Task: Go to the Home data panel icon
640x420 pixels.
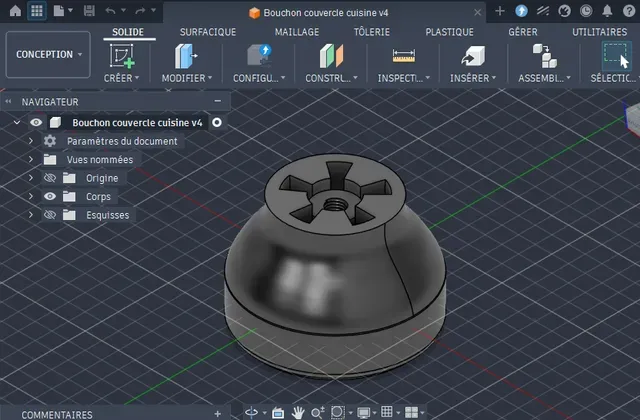Action: (15, 11)
